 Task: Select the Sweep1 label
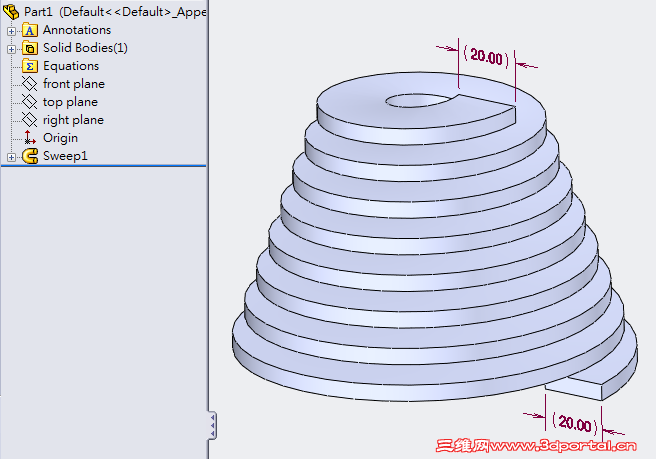coord(65,156)
